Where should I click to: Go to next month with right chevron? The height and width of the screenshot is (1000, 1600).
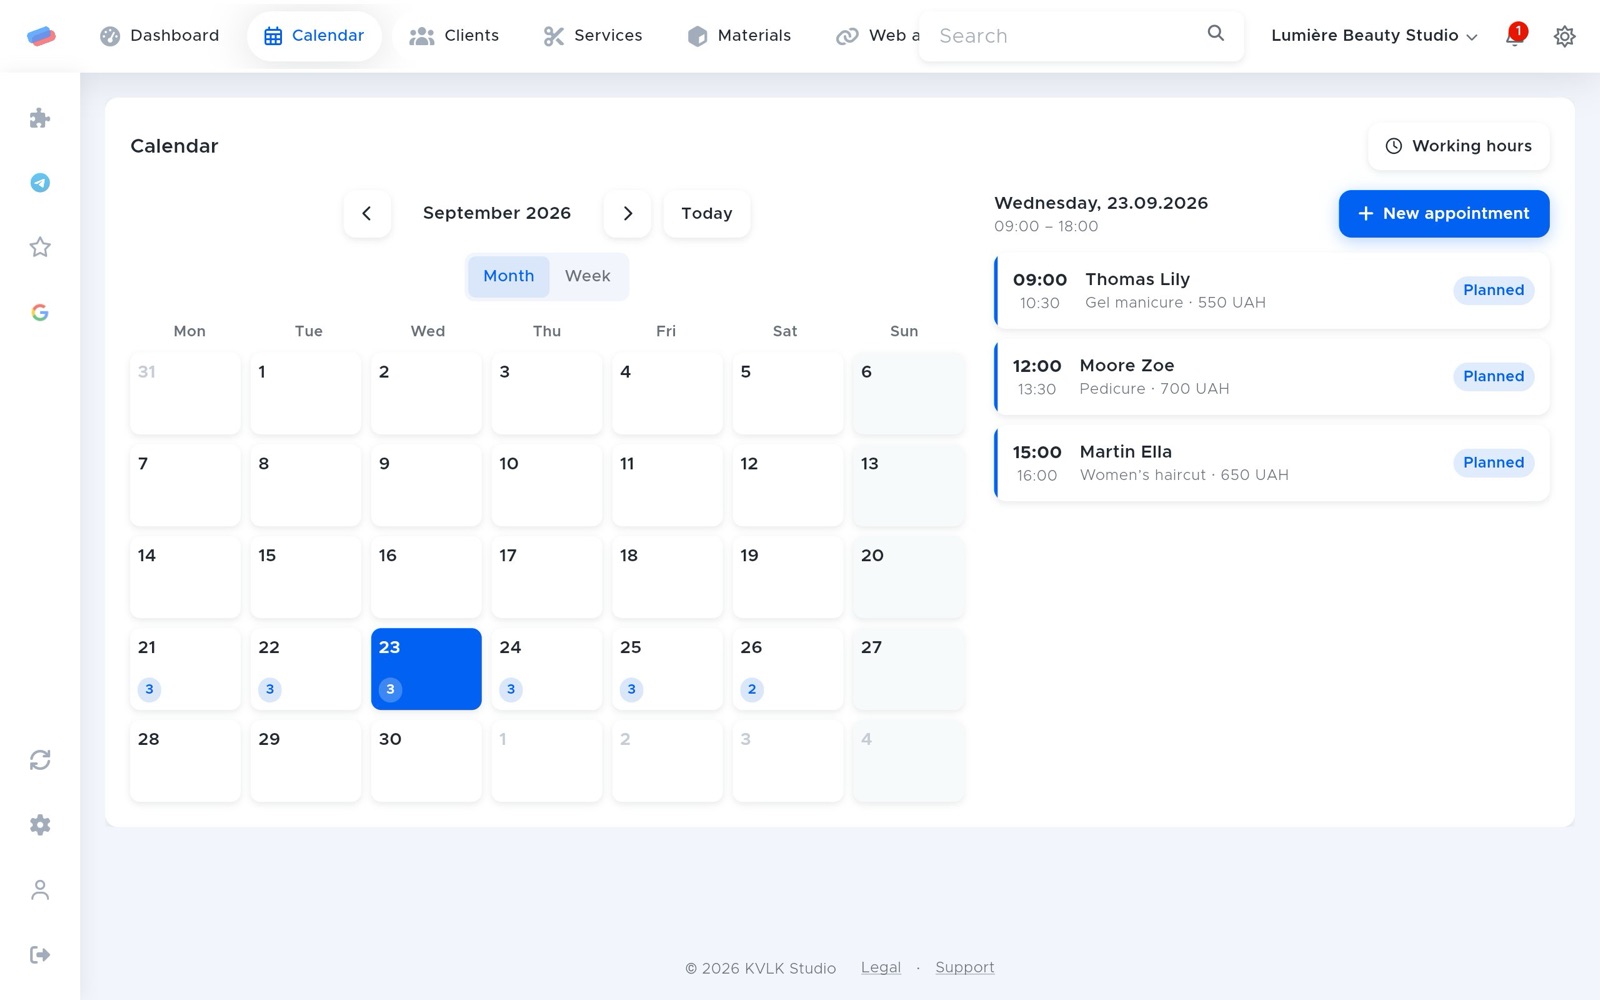[627, 213]
